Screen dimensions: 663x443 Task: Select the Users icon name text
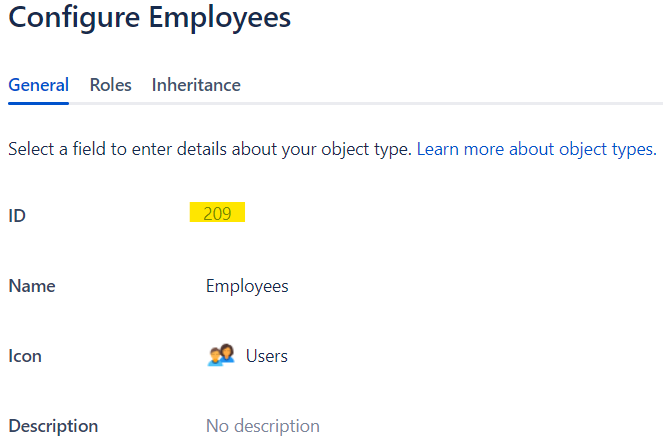click(267, 356)
